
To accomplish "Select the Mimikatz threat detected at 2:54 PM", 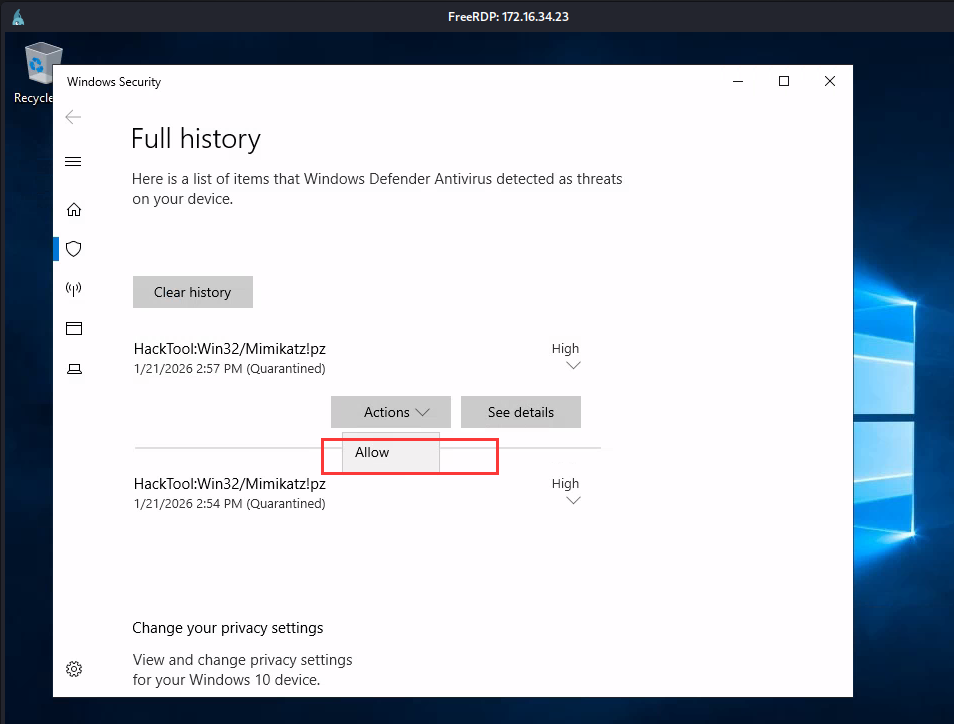I will pyautogui.click(x=230, y=484).
